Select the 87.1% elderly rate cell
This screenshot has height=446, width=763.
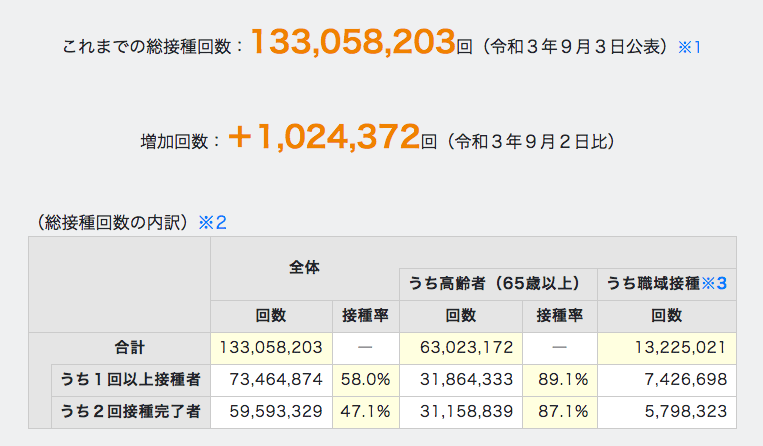pos(560,411)
